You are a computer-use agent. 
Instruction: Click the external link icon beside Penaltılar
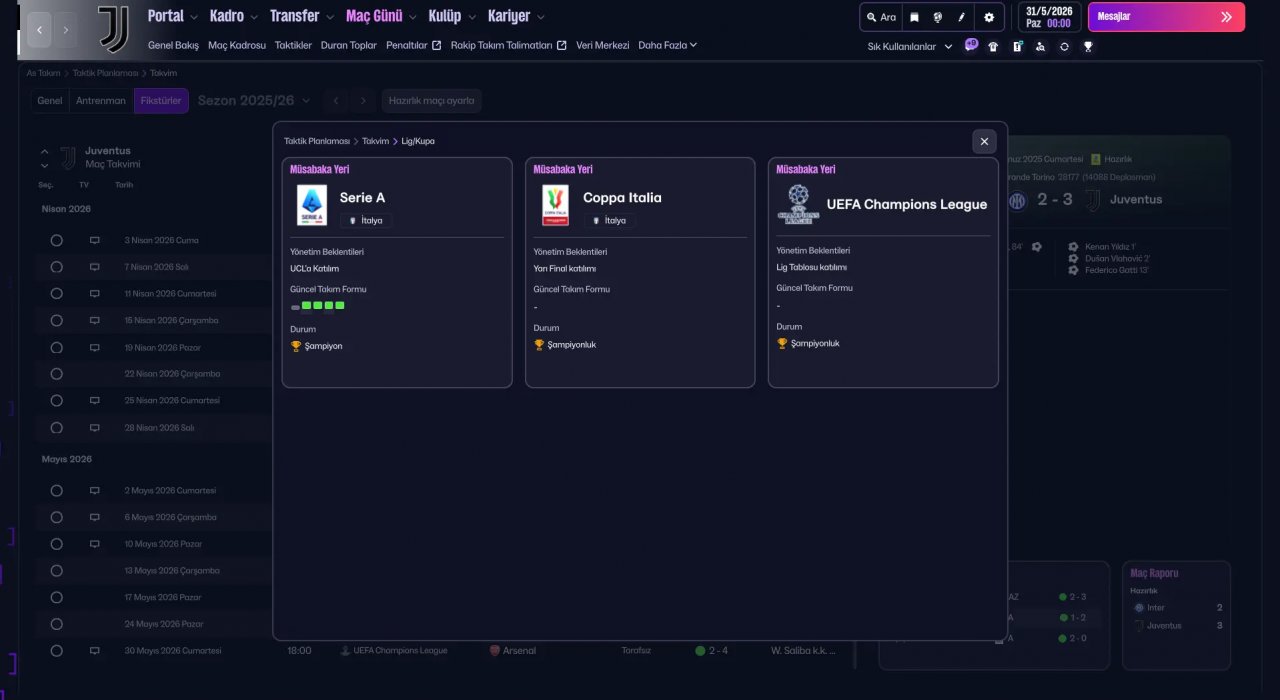coord(436,45)
